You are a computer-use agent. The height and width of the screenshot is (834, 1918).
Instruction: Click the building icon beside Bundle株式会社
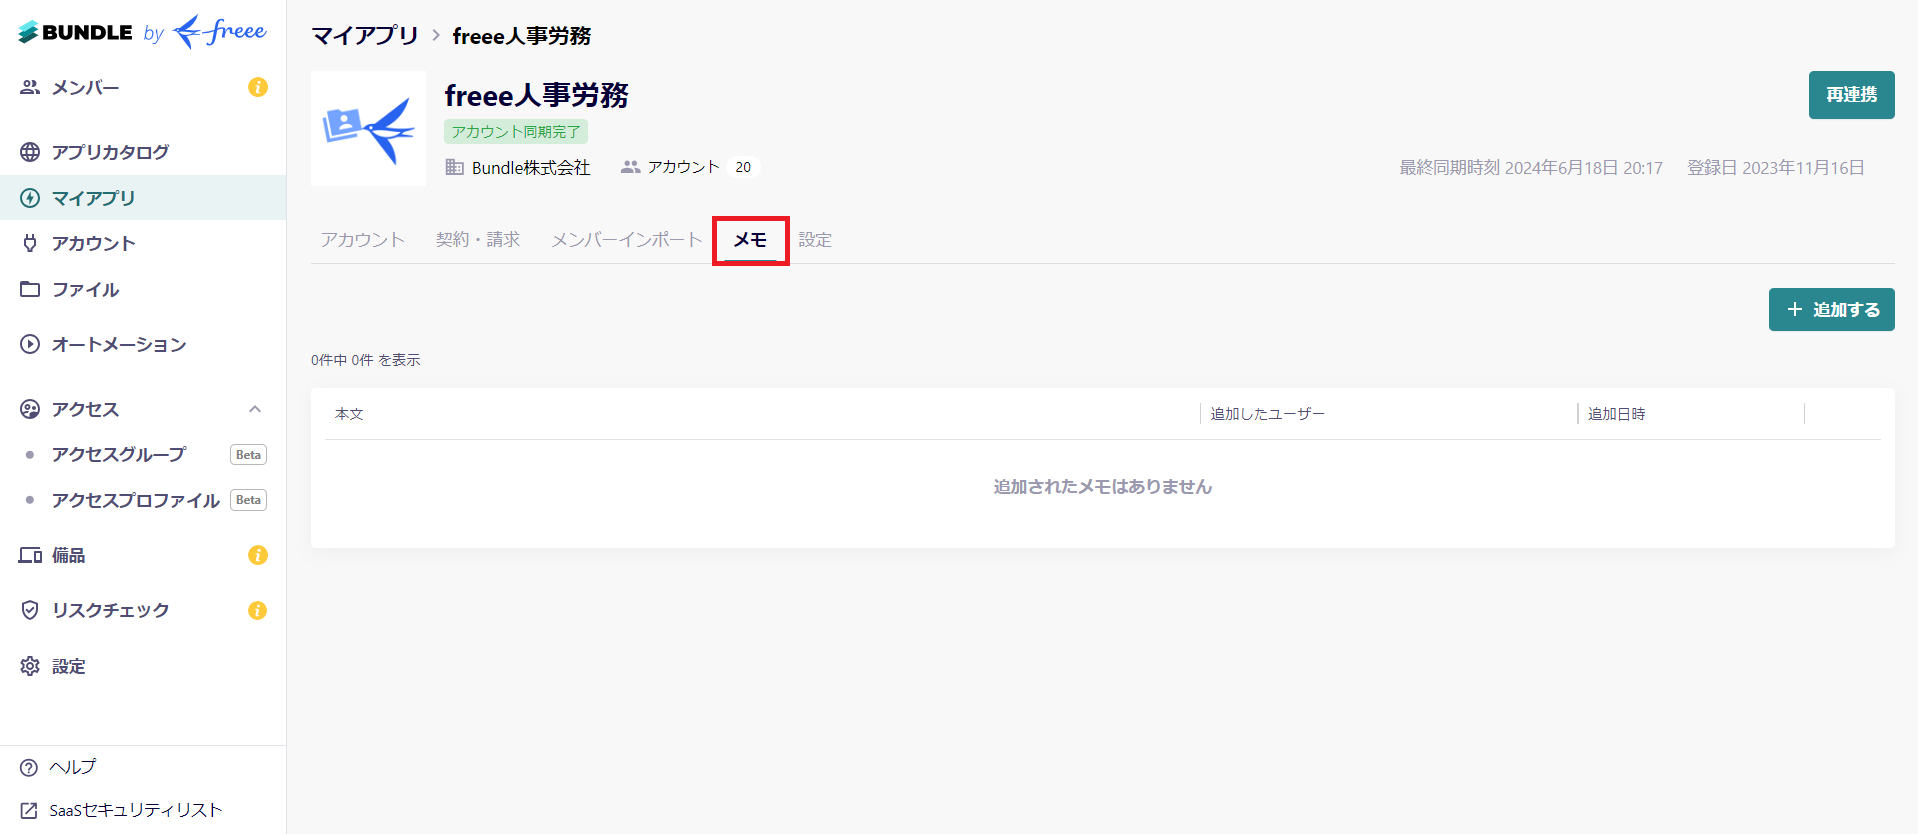455,167
